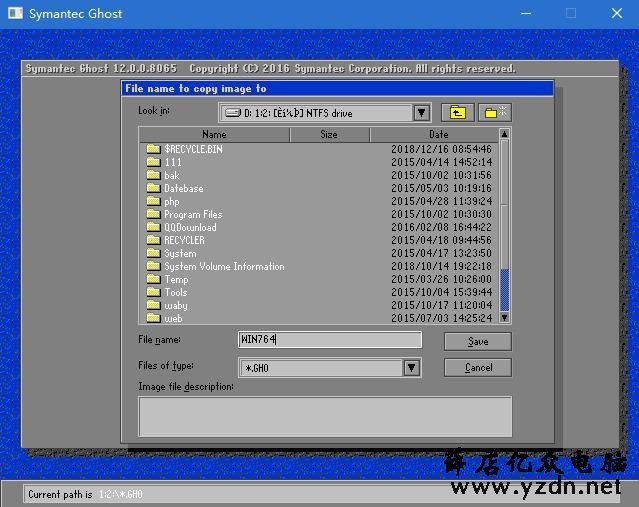Screen dimensions: 639x507
Task: Click the bak folder name
Action: 172,175
